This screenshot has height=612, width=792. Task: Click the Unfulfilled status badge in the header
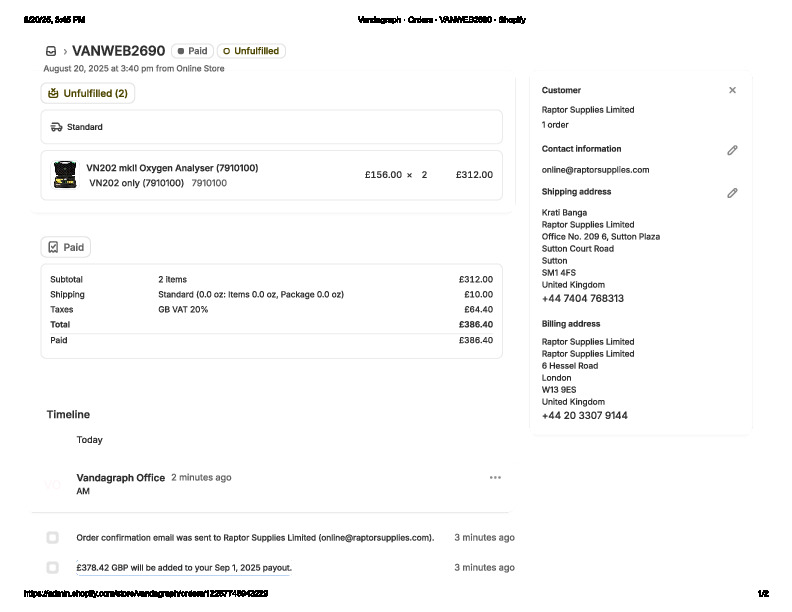(251, 51)
